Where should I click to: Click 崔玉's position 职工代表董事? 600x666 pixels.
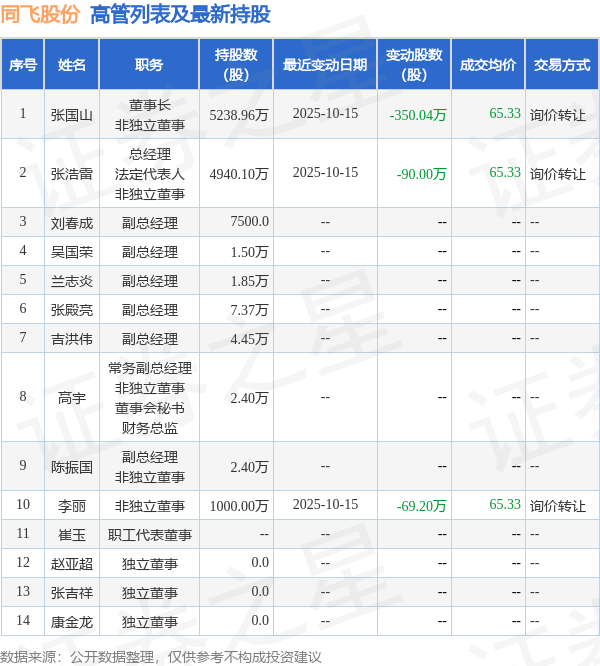[149, 535]
